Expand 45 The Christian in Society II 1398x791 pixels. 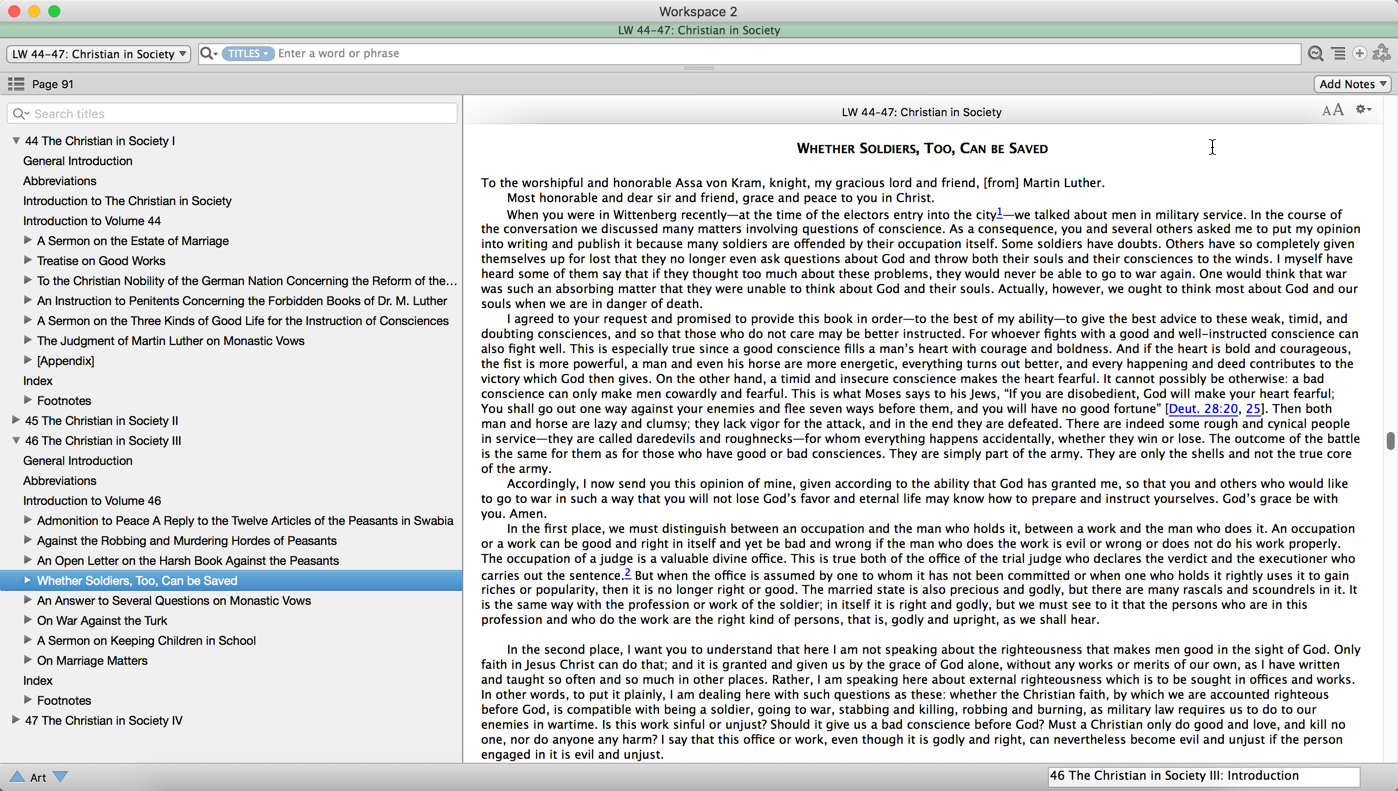click(16, 421)
